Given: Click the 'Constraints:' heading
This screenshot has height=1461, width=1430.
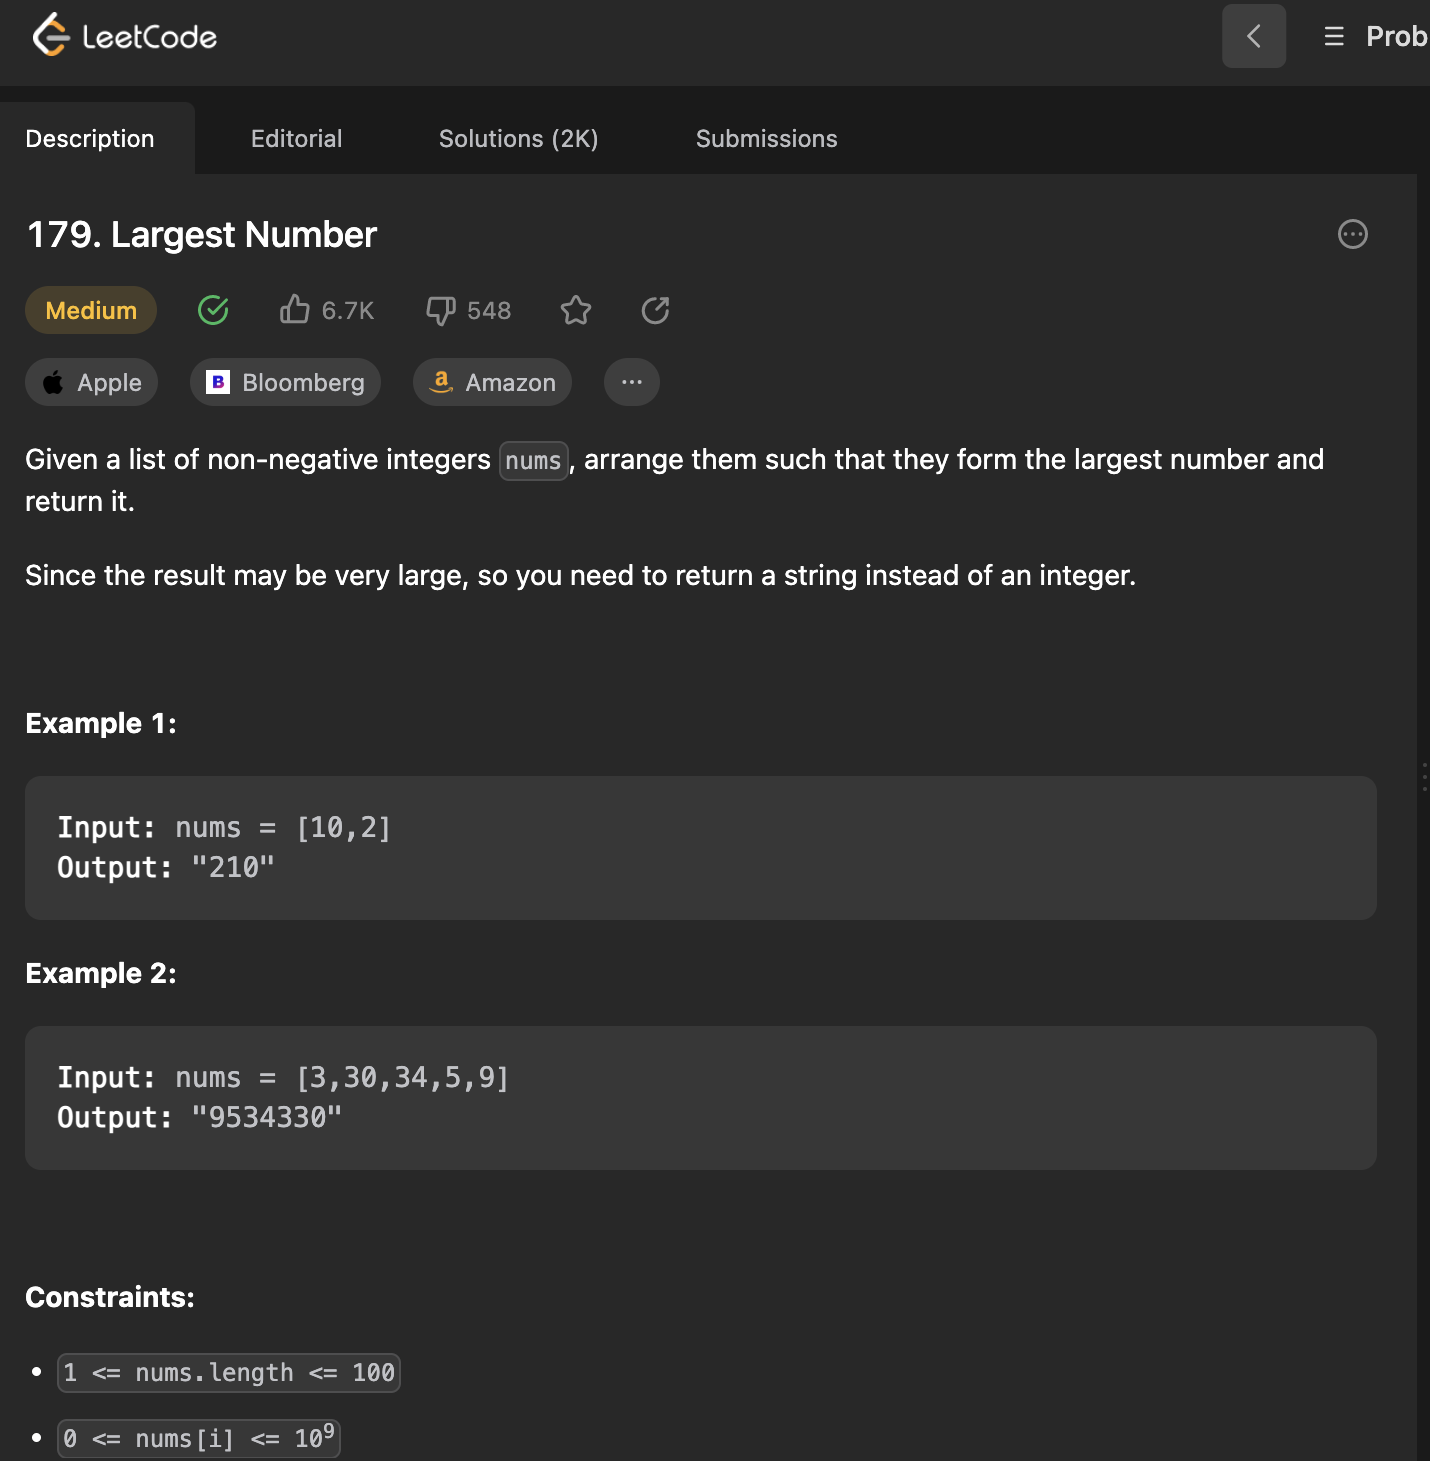Looking at the screenshot, I should pos(110,1297).
